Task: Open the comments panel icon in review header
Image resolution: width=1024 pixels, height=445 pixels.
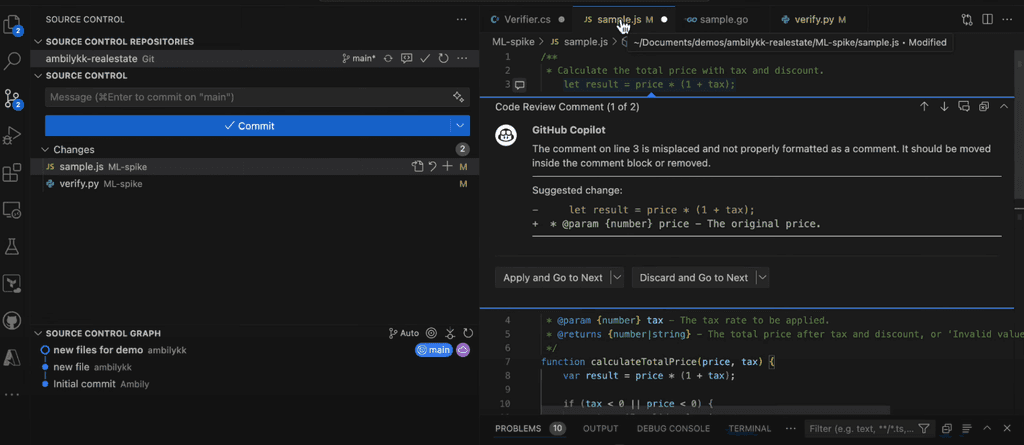Action: pos(963,107)
